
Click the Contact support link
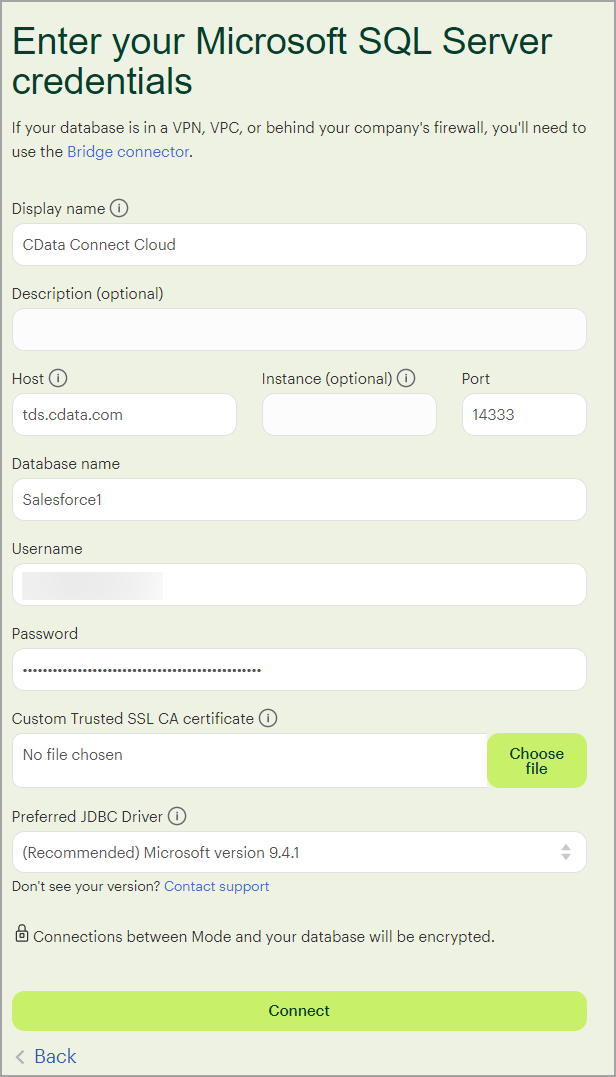[x=216, y=886]
